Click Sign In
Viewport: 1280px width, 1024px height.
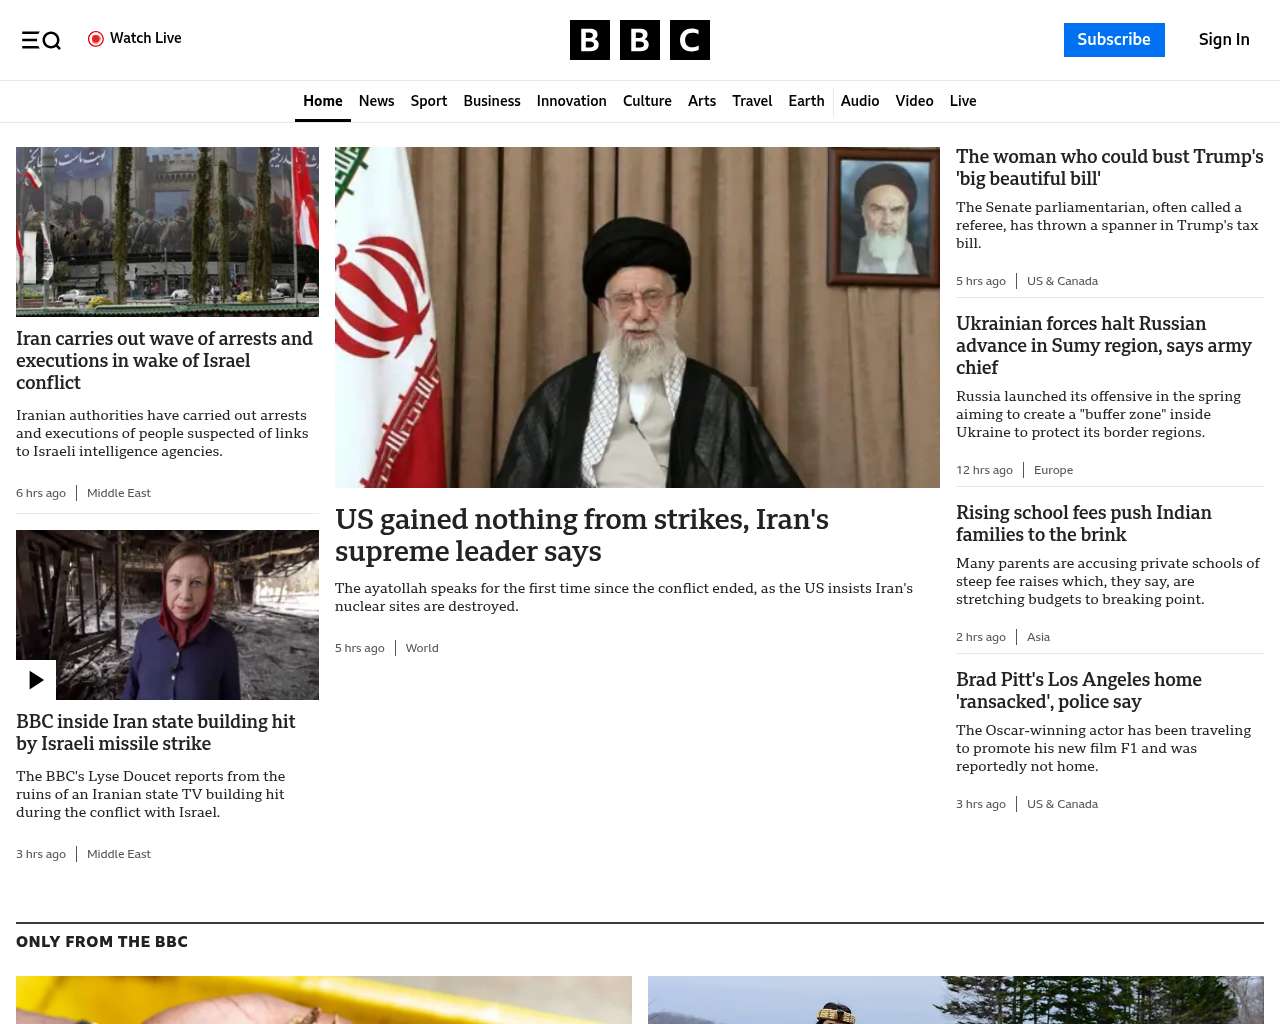(1224, 40)
